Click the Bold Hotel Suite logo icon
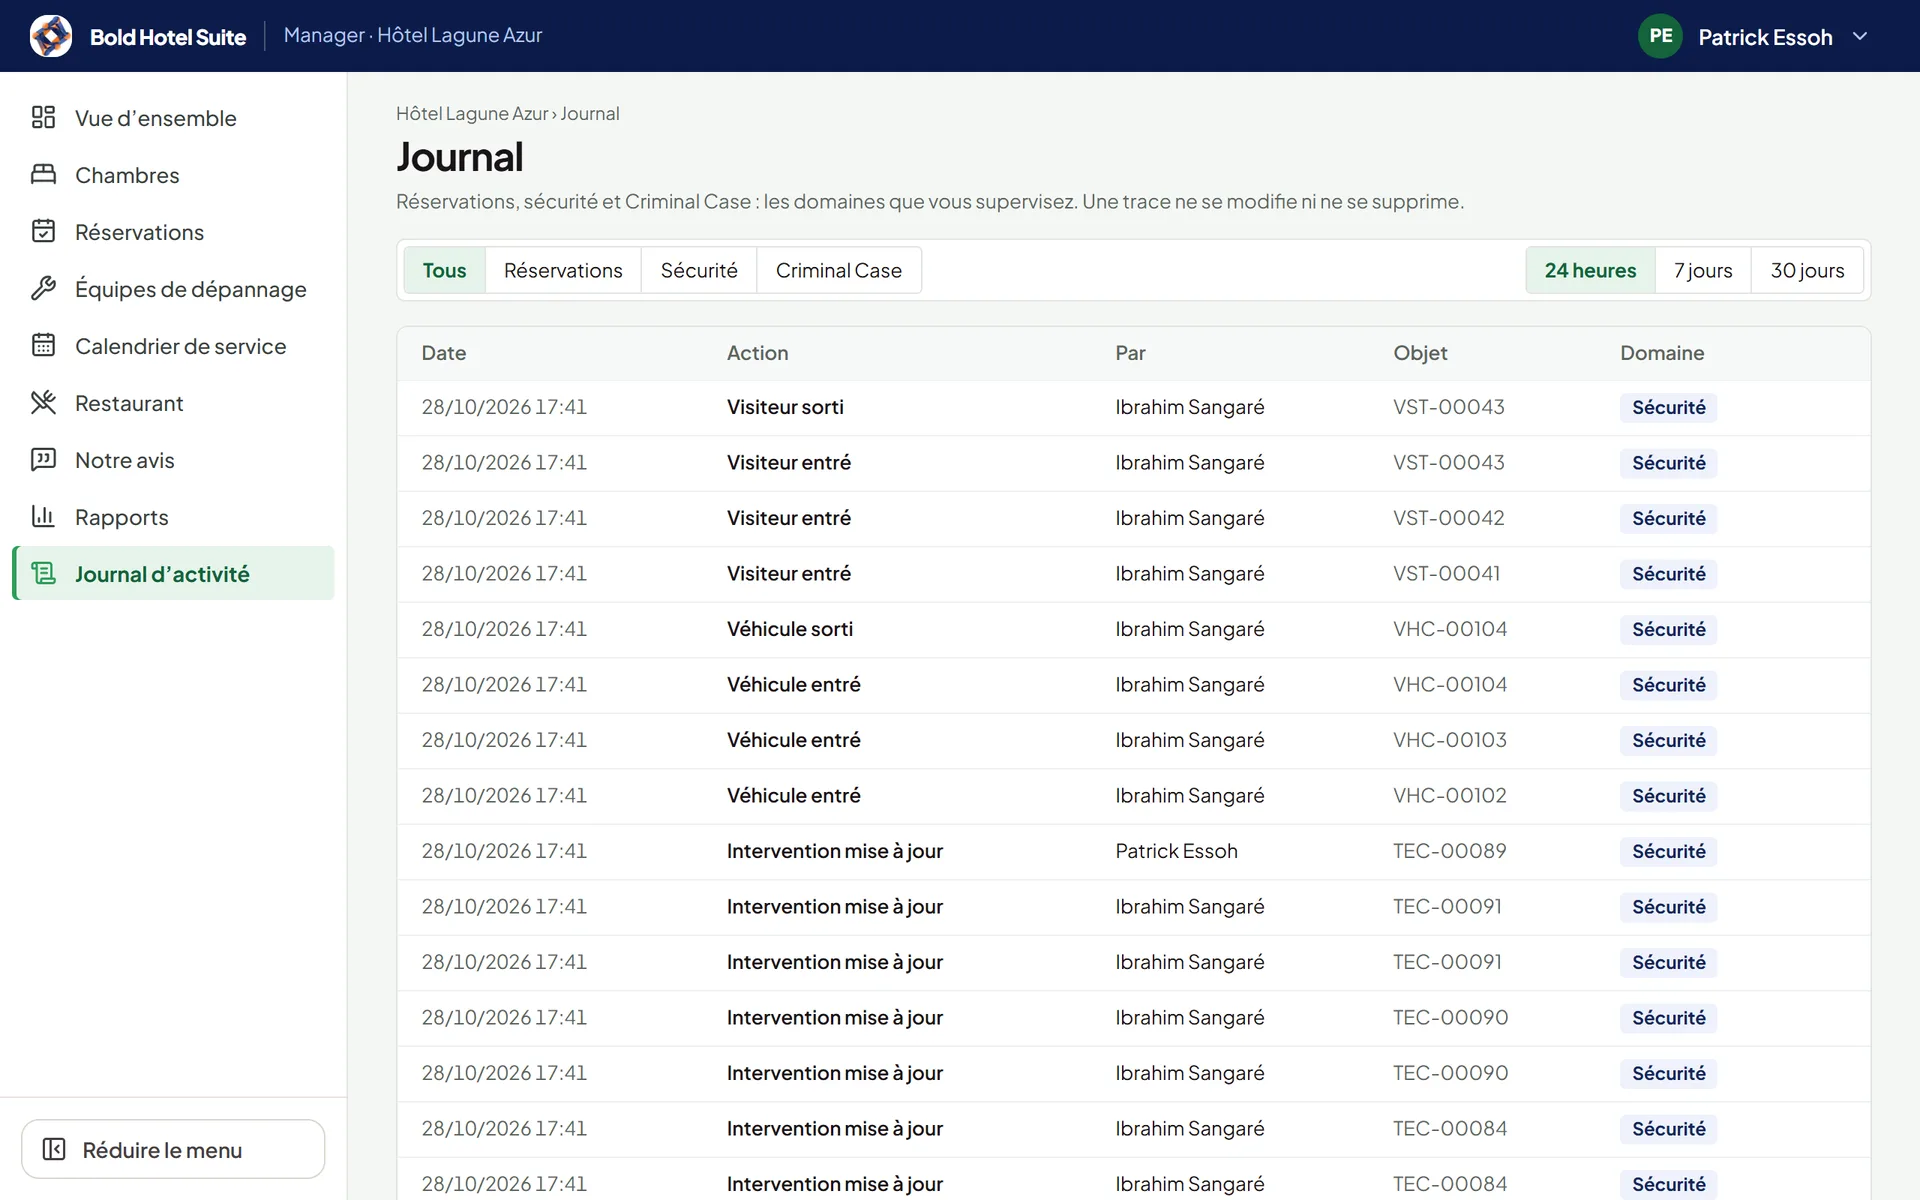 (51, 36)
